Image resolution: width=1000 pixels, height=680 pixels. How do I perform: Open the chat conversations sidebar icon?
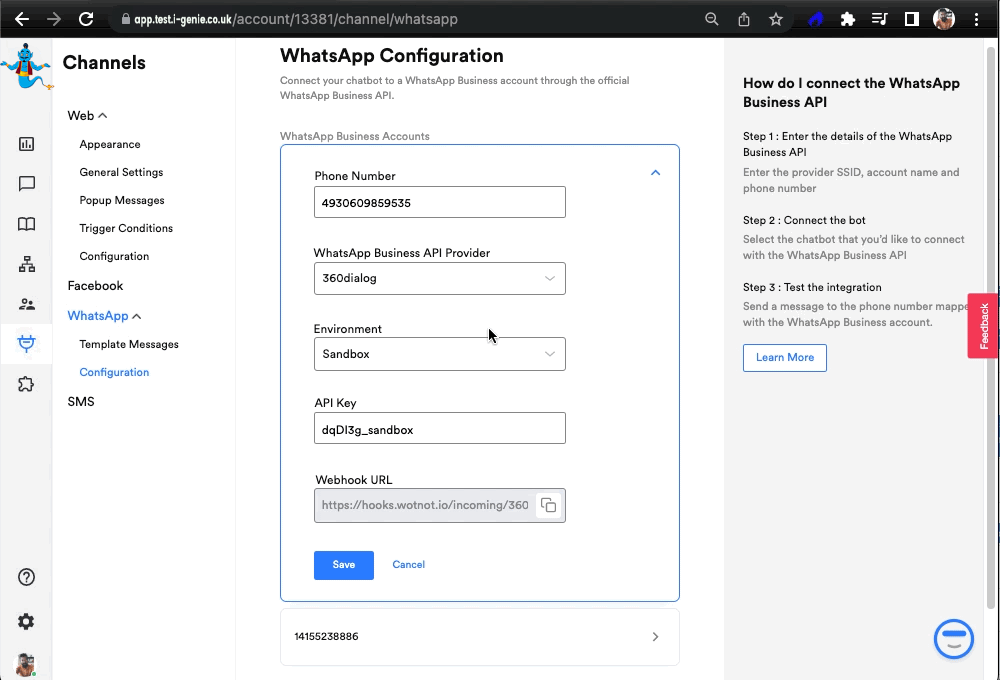[27, 184]
